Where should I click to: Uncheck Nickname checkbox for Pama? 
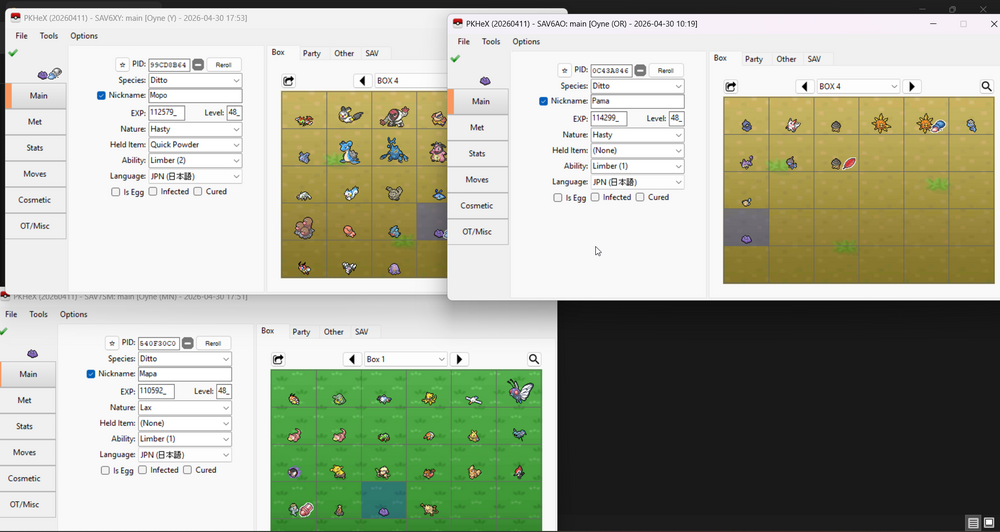tap(543, 101)
